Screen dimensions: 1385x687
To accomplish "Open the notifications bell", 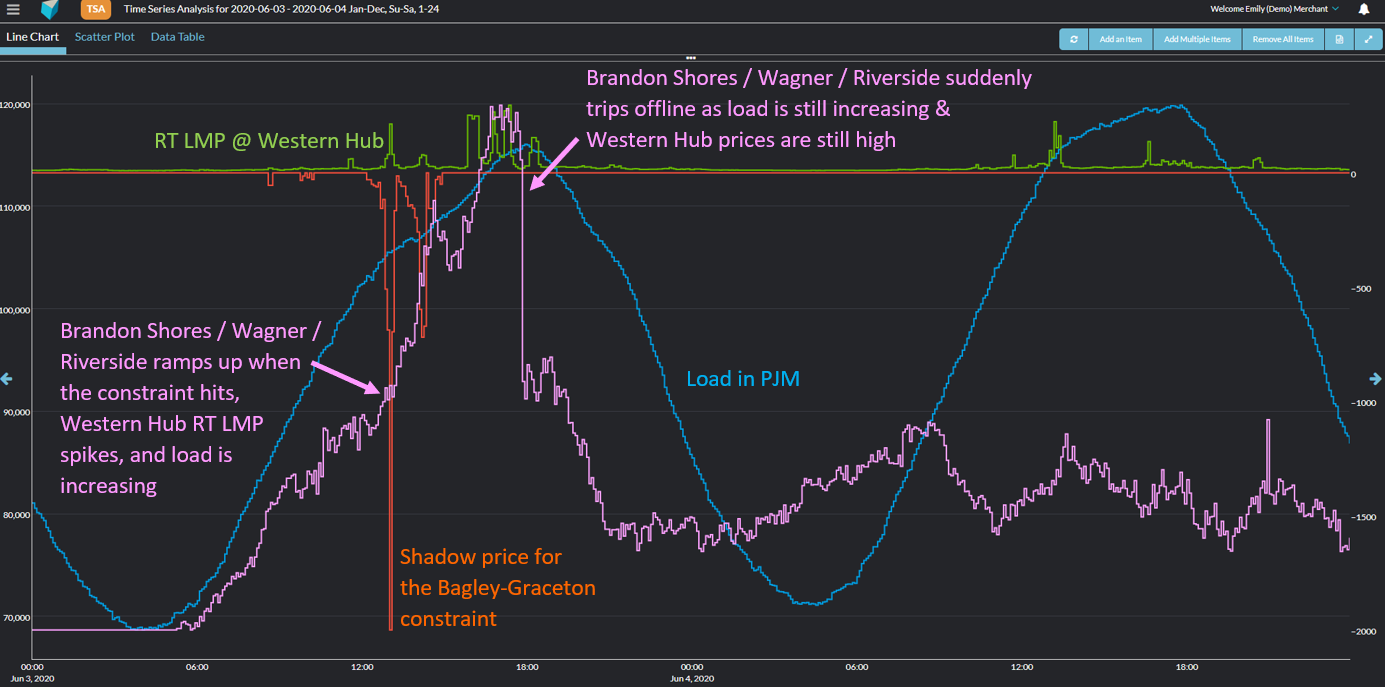I will 1364,10.
